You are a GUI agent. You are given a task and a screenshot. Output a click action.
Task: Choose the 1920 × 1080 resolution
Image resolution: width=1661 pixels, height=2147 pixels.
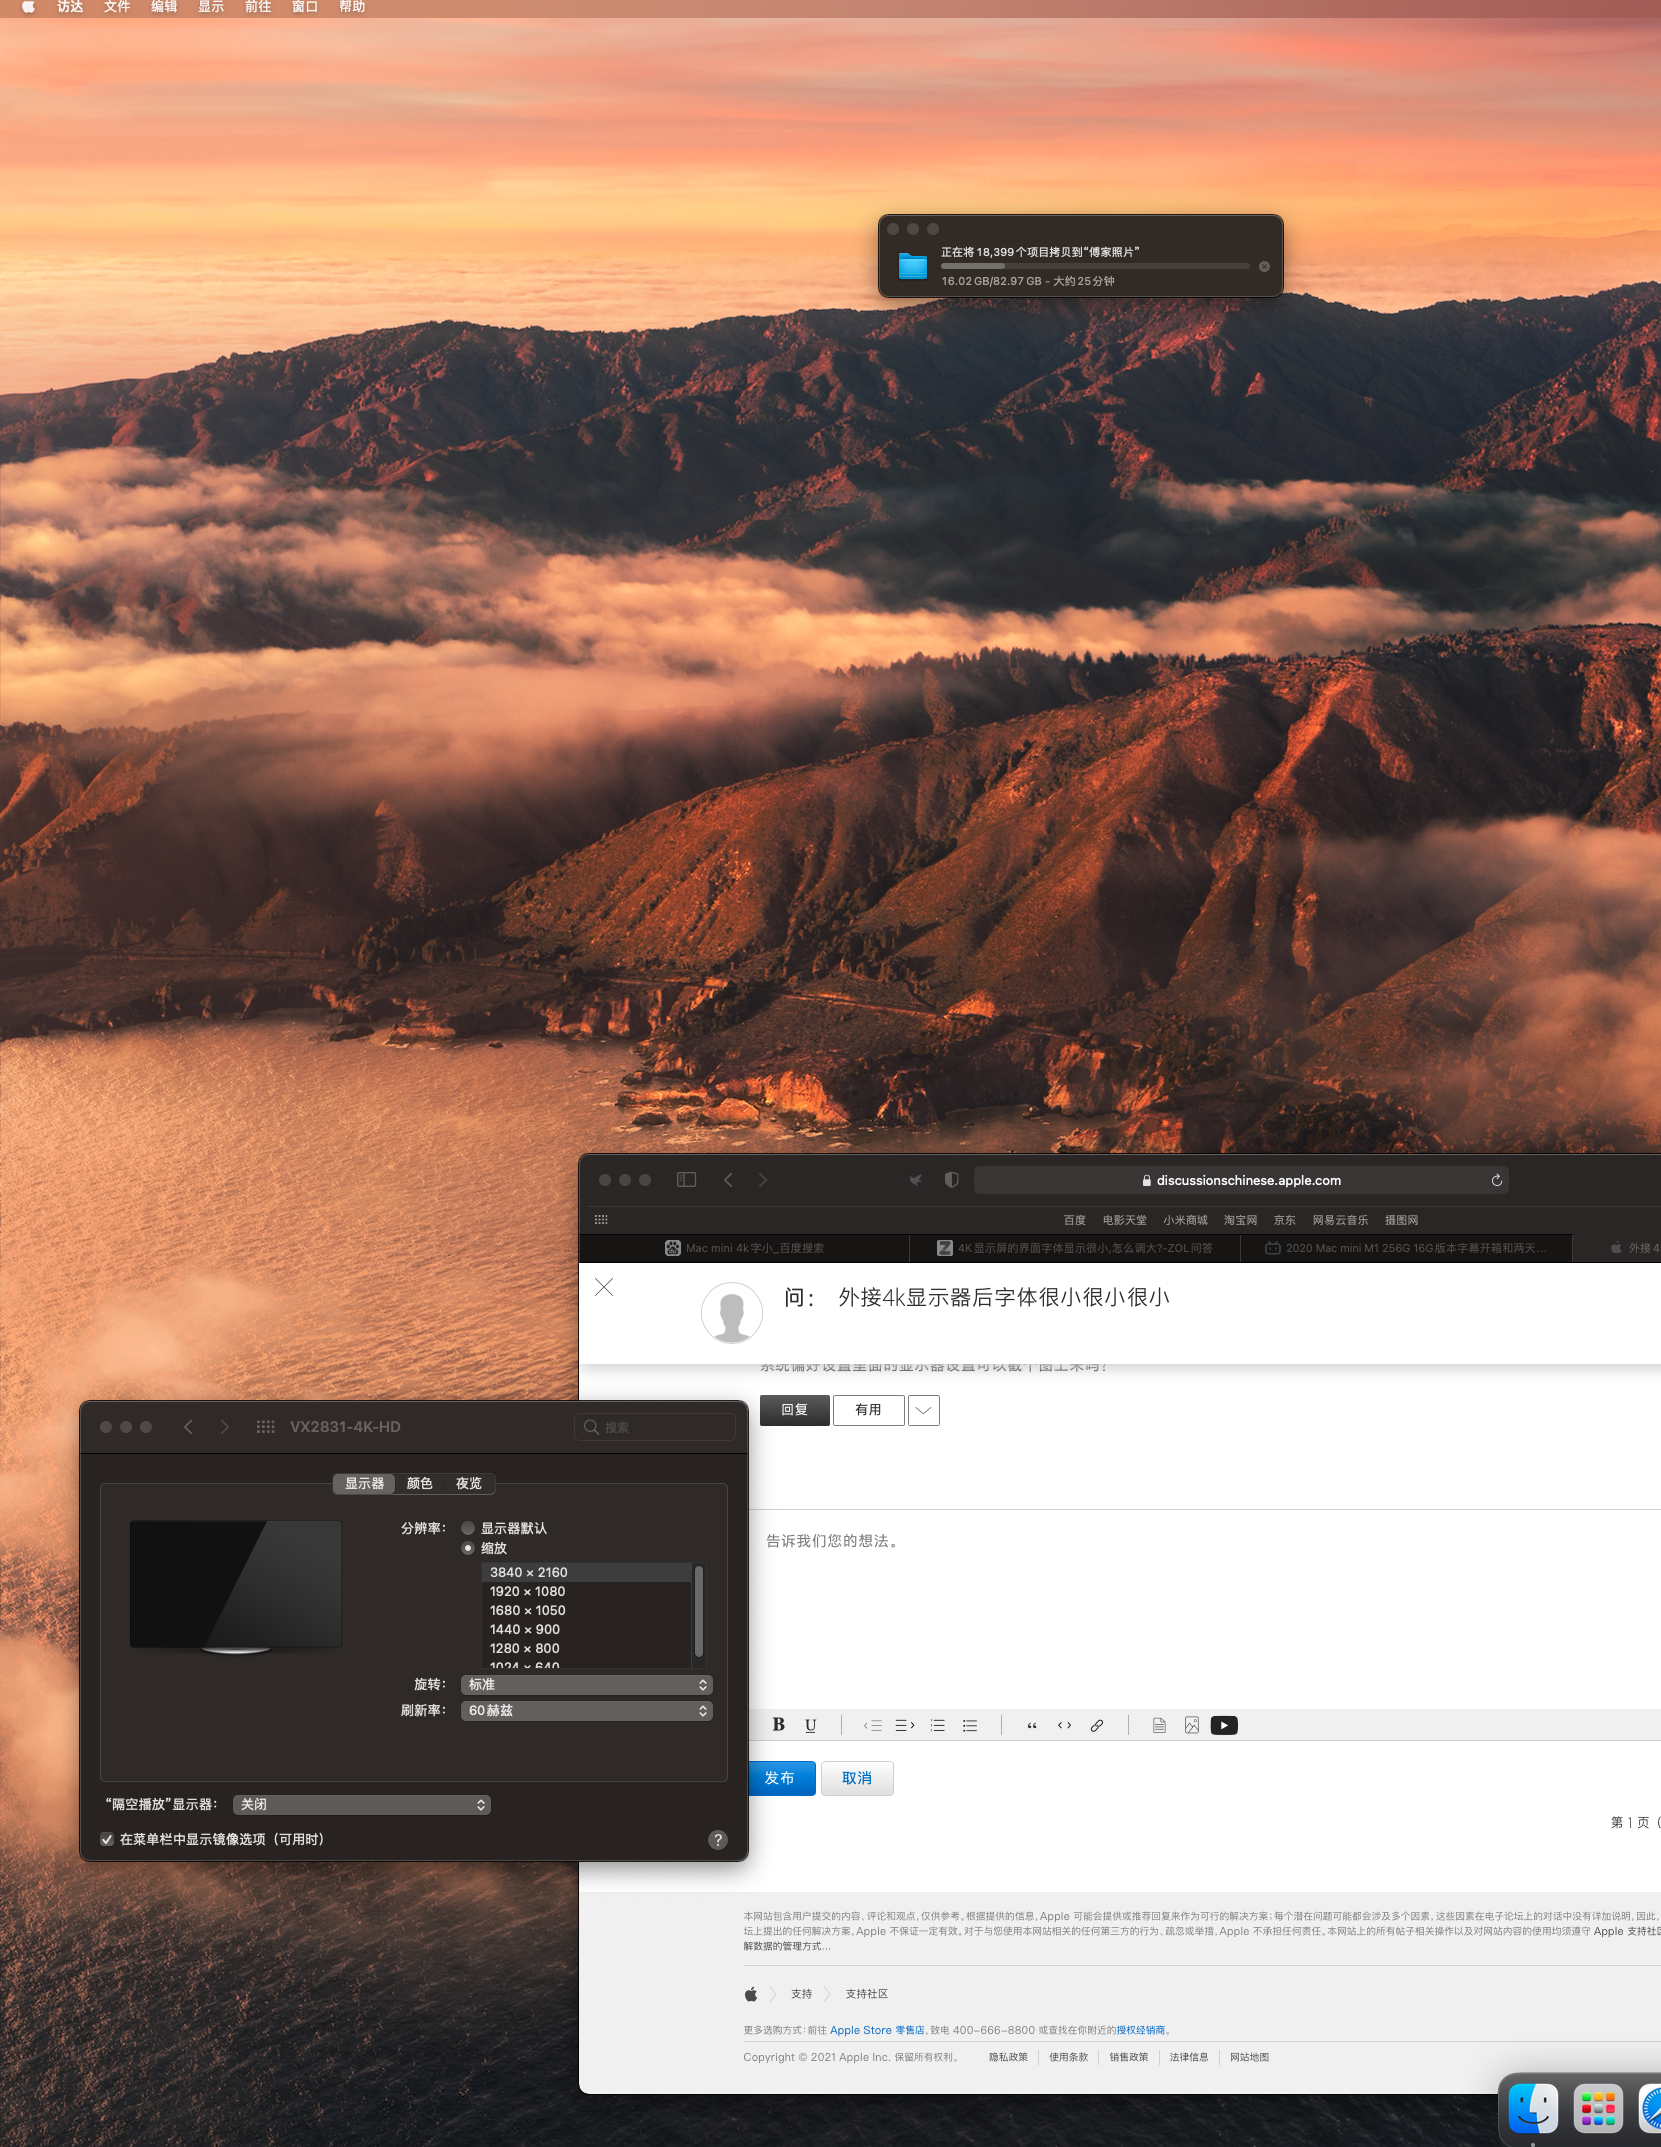[x=586, y=1592]
